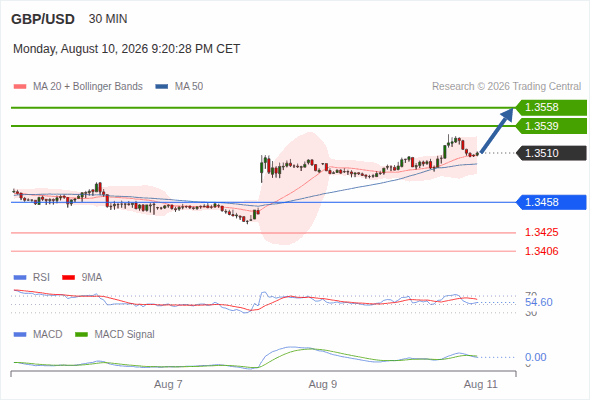Viewport: 590px width, 400px height.
Task: Click the MA 50 legend label
Action: point(189,87)
